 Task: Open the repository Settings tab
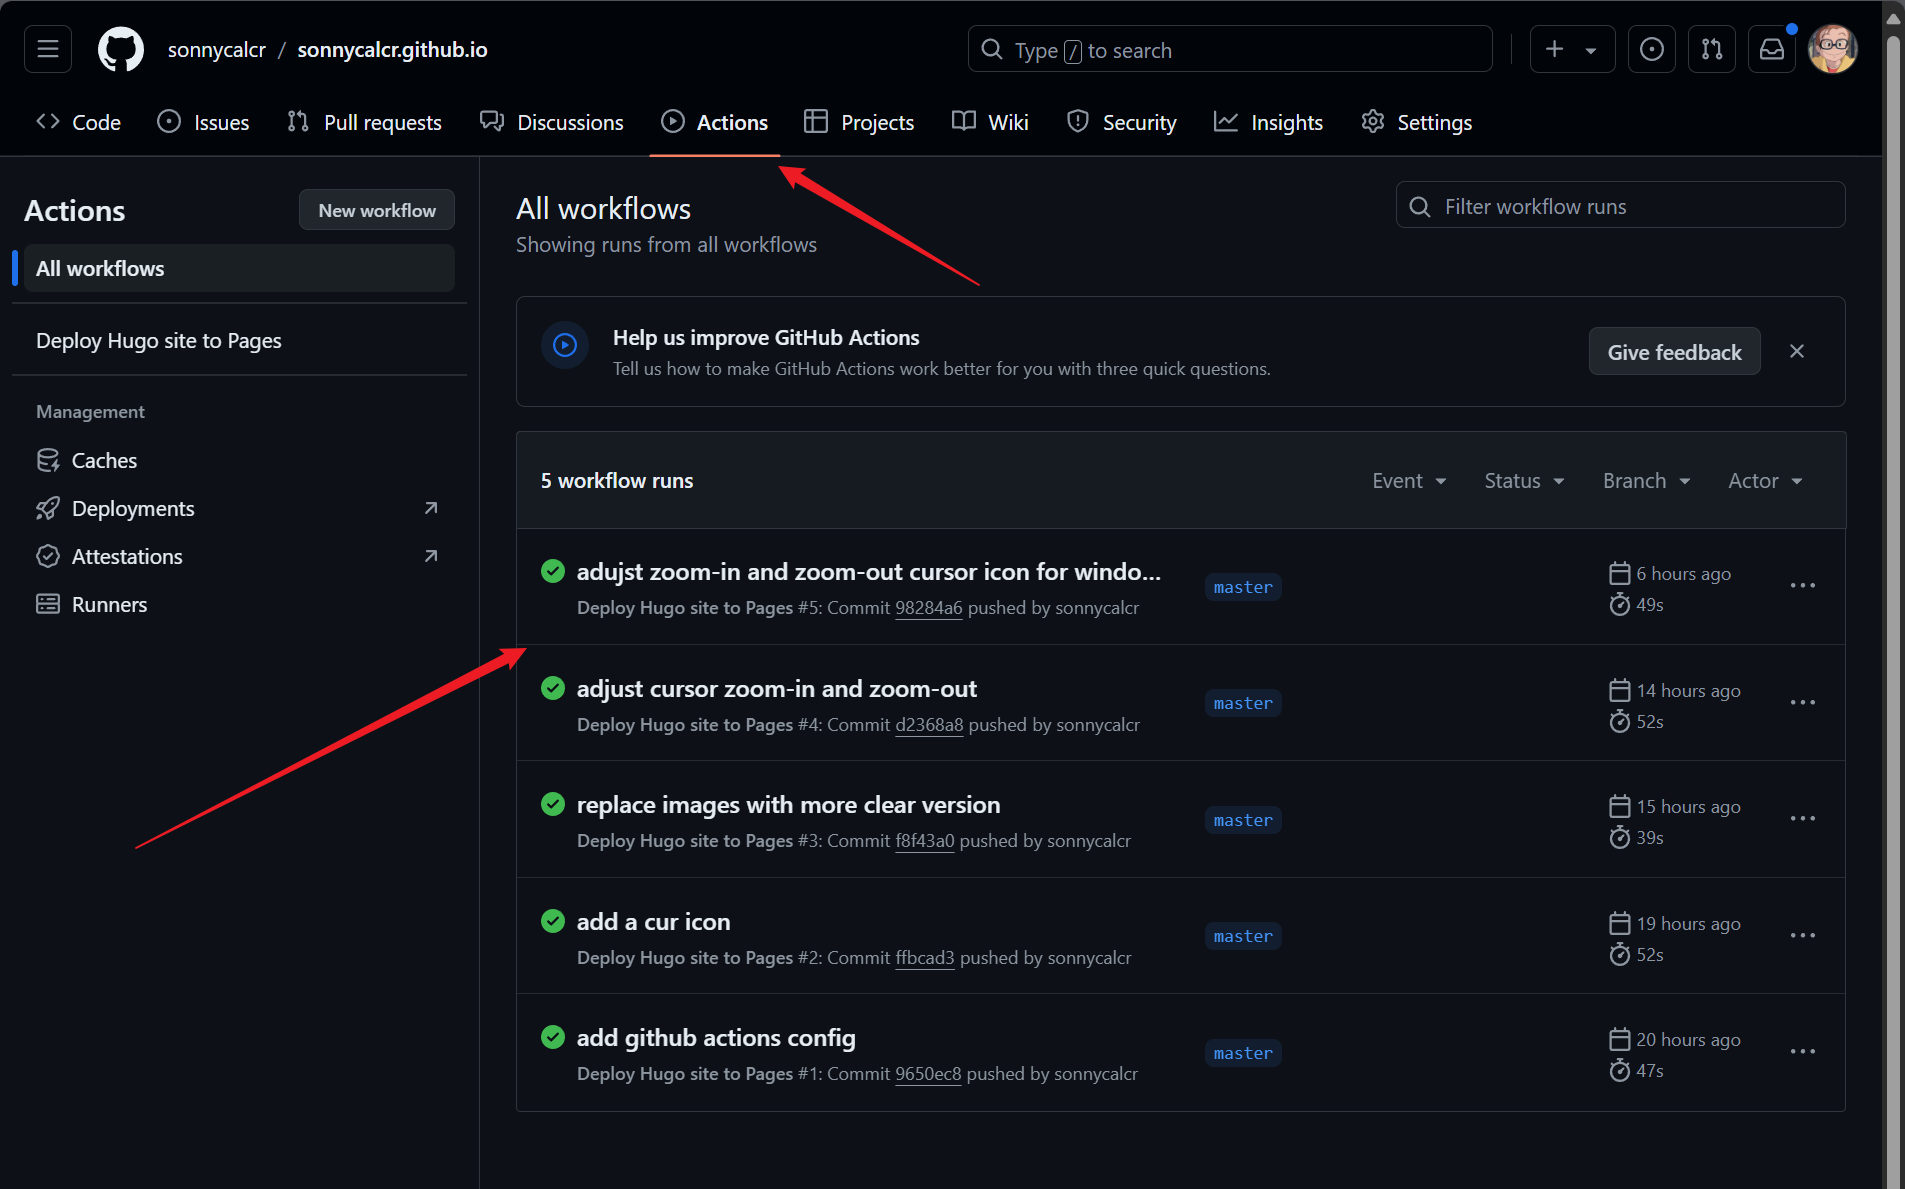coord(1417,122)
